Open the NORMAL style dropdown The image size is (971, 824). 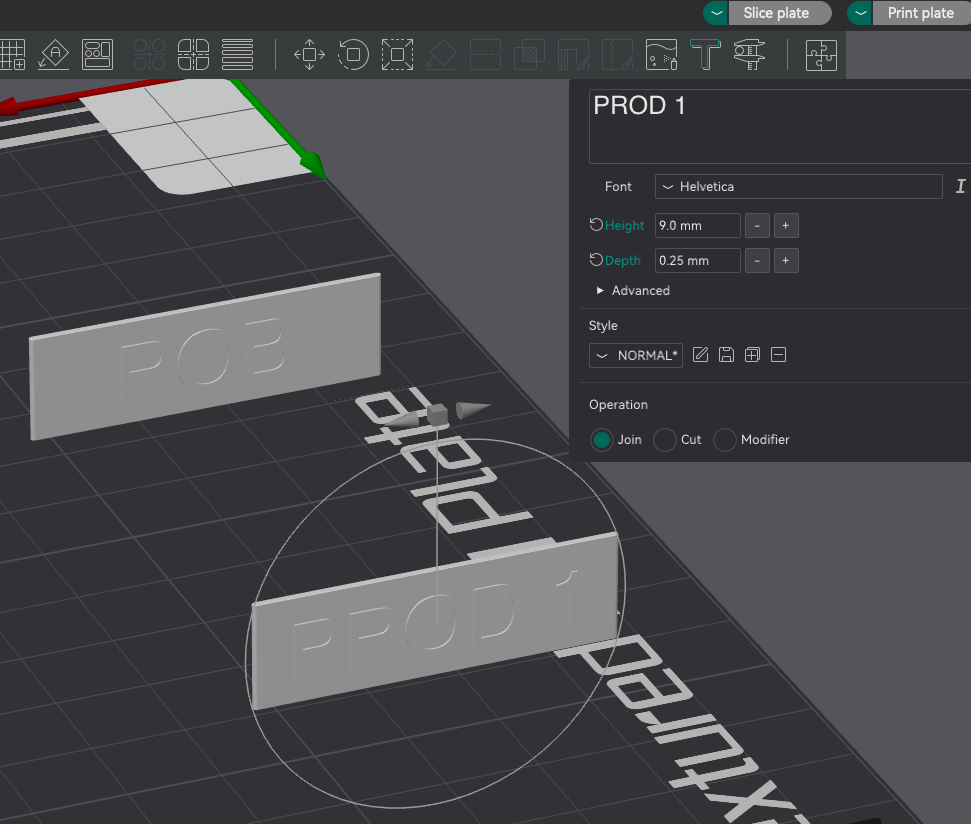[x=635, y=355]
